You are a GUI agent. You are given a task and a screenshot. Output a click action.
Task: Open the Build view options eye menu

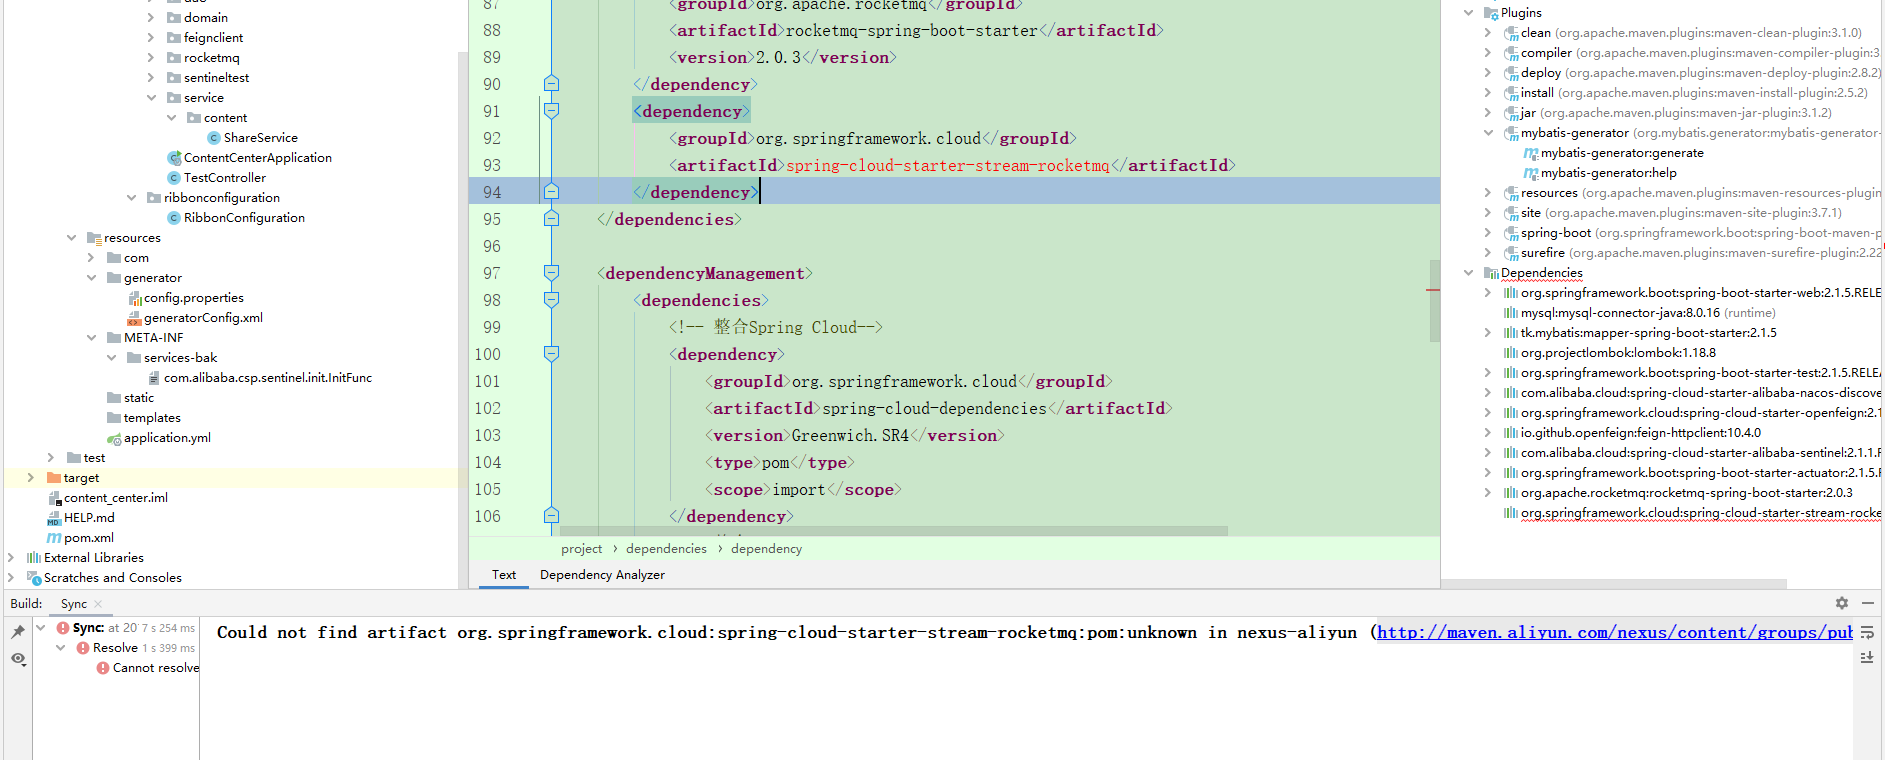pos(17,658)
